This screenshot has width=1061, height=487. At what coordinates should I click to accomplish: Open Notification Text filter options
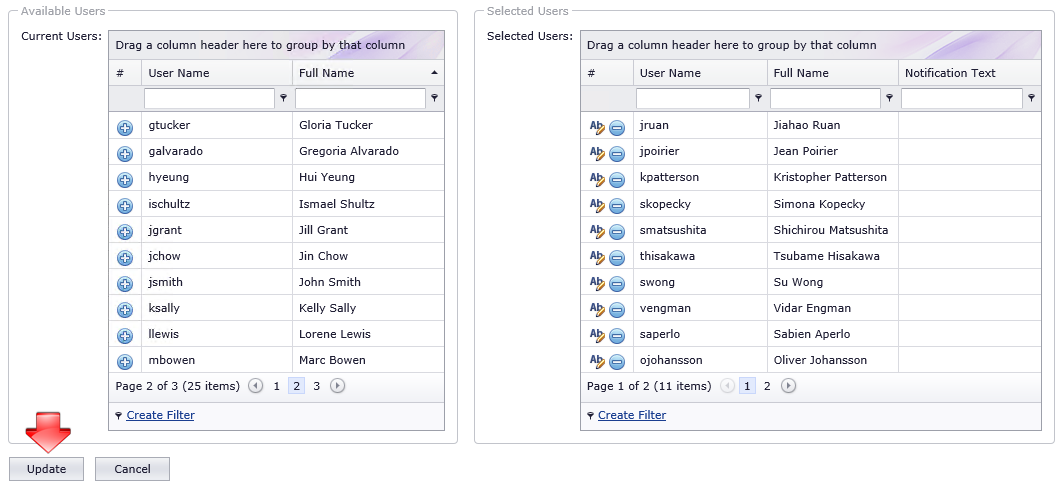1031,98
